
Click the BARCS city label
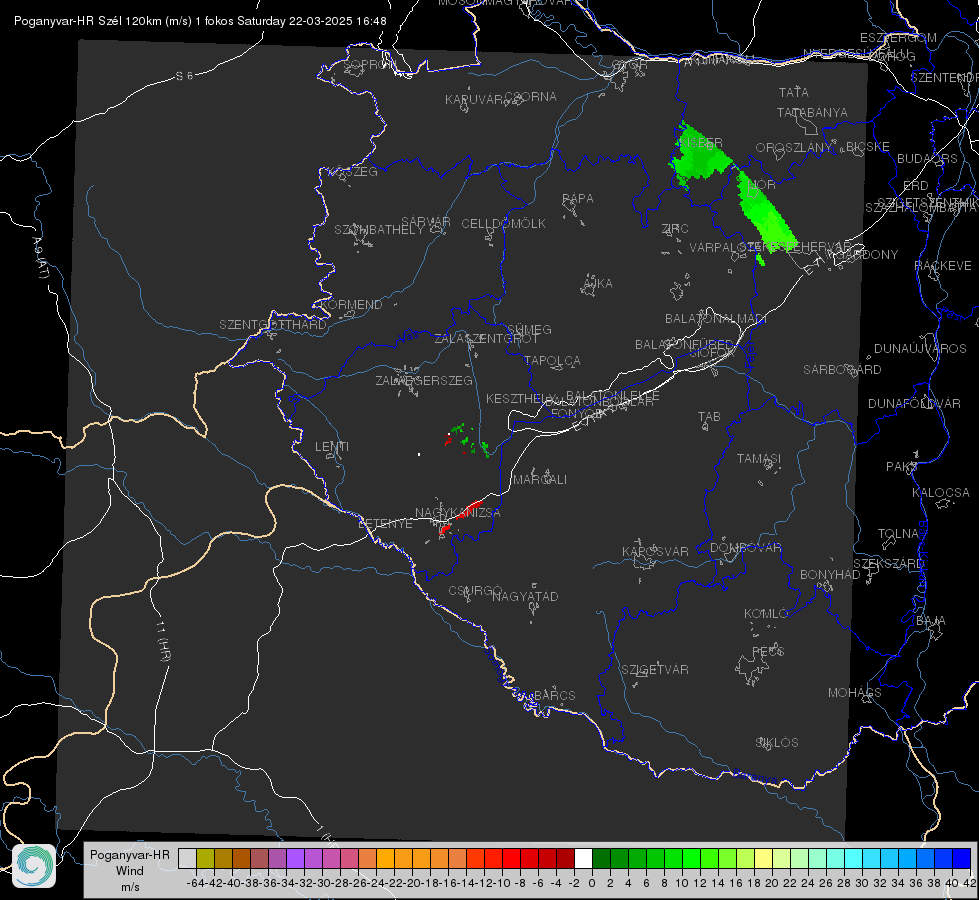(x=555, y=695)
